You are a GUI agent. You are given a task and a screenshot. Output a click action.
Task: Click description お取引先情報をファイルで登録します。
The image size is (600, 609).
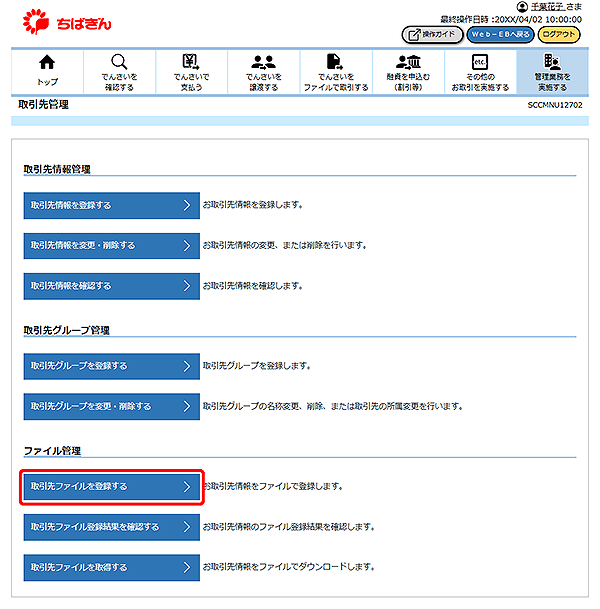tap(273, 486)
